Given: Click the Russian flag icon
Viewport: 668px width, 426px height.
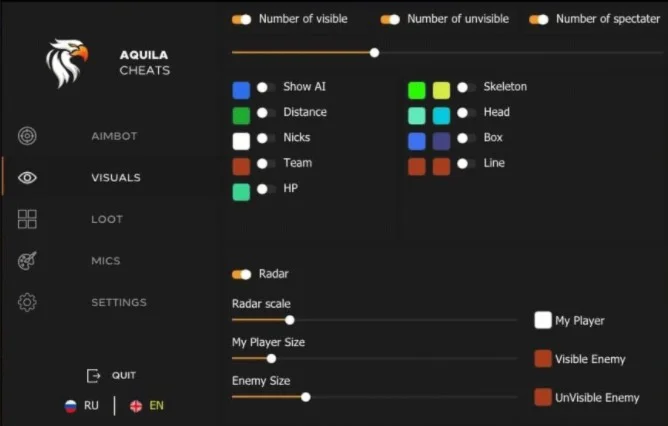Looking at the screenshot, I should (71, 406).
